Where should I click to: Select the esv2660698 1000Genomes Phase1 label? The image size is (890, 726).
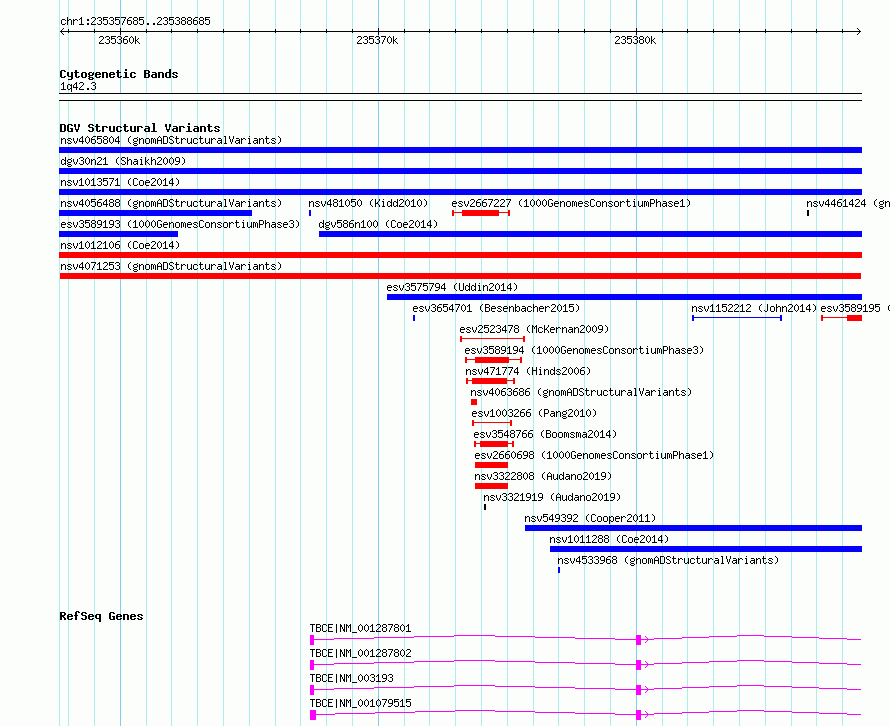pyautogui.click(x=594, y=455)
